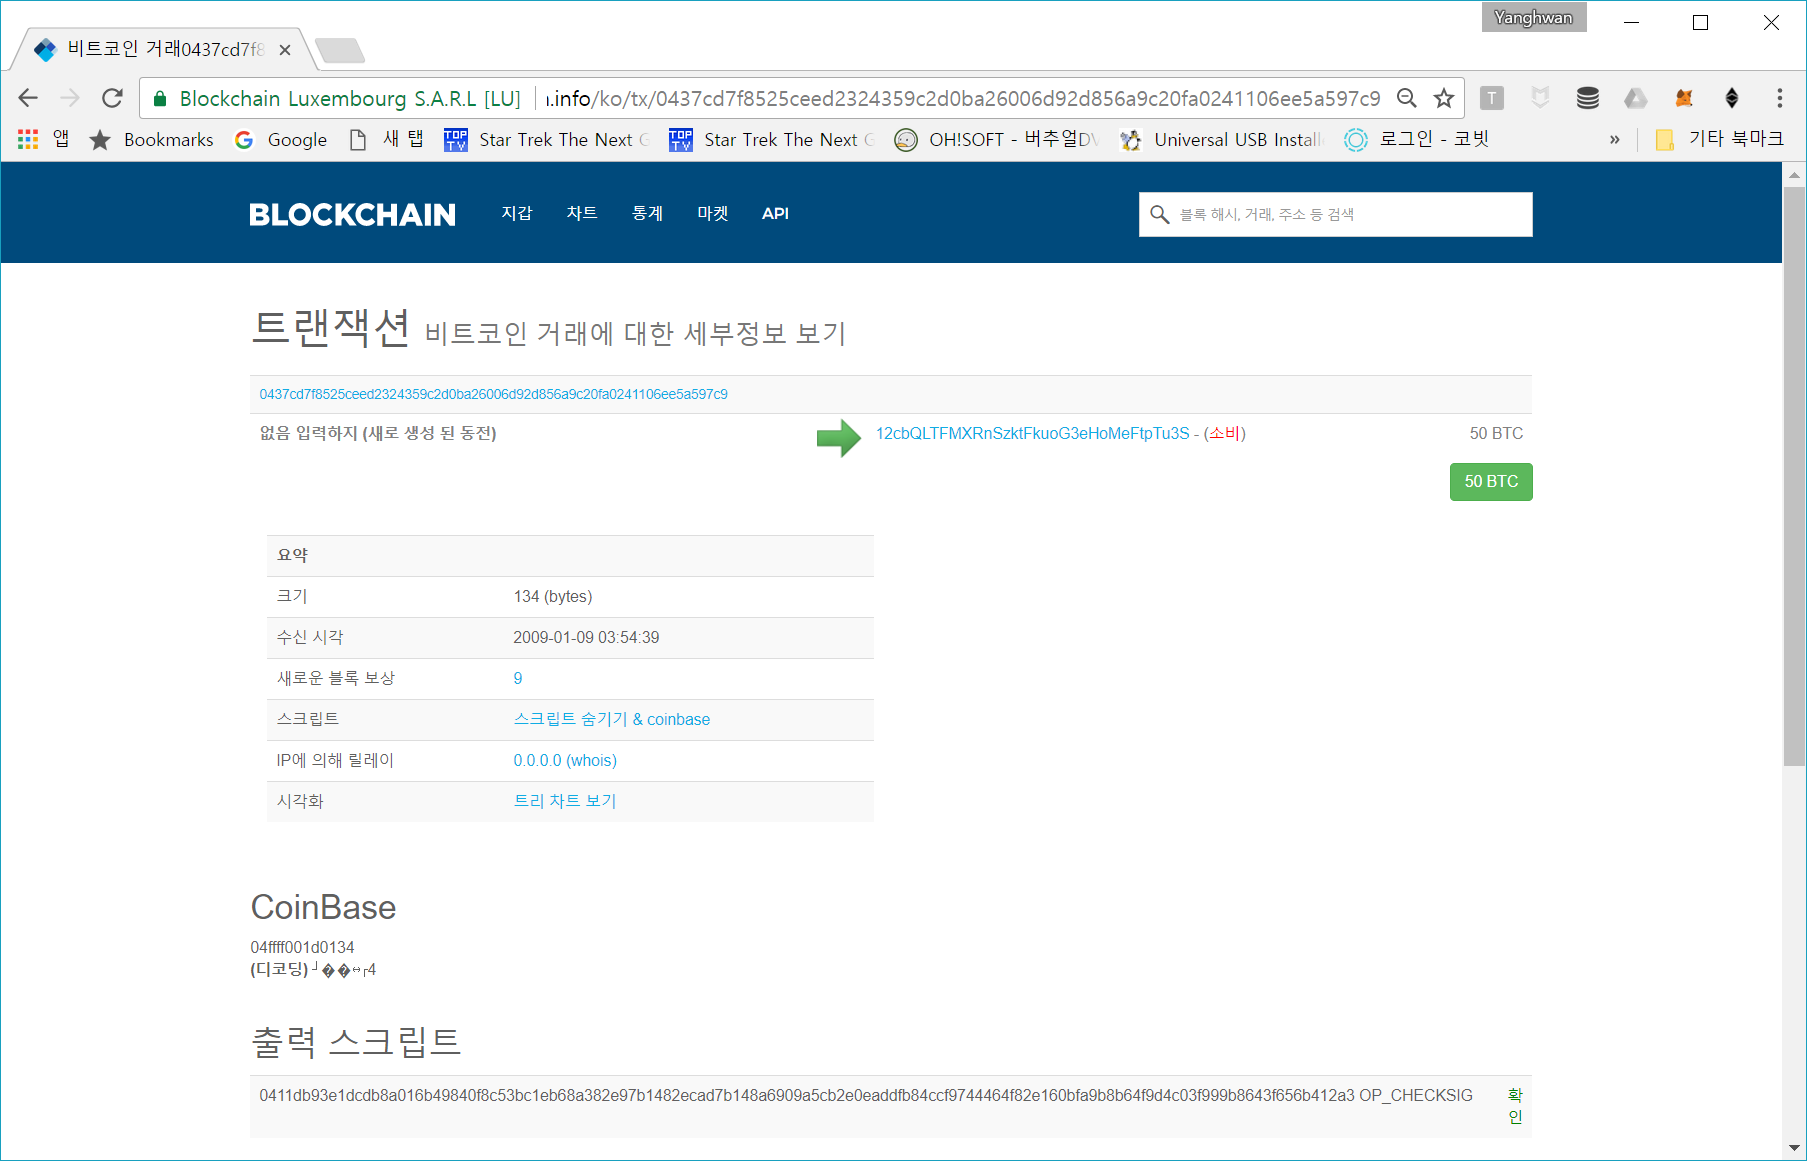Click the scrollbar up arrow

click(x=1794, y=175)
